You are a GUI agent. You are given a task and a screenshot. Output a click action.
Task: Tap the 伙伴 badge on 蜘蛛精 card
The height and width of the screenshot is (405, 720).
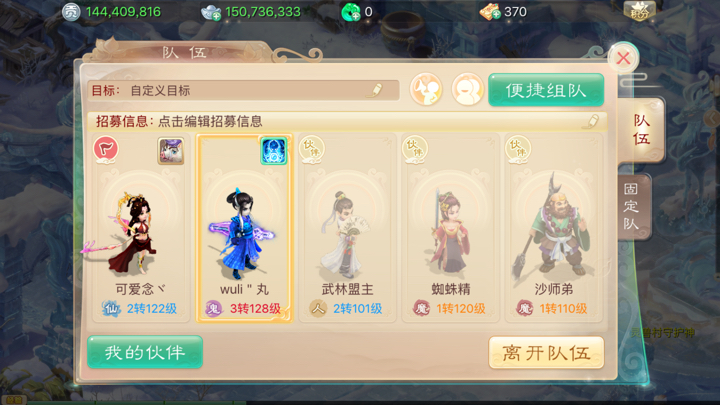click(415, 149)
